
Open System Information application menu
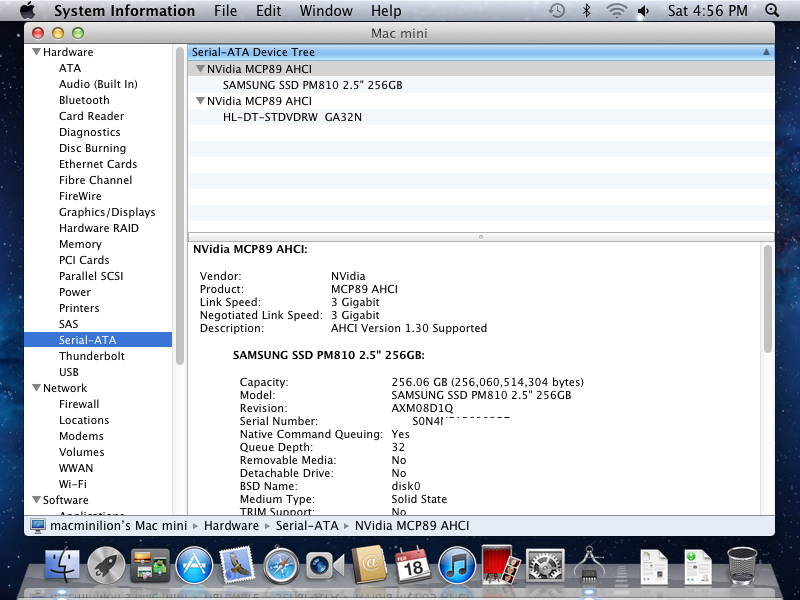point(124,10)
